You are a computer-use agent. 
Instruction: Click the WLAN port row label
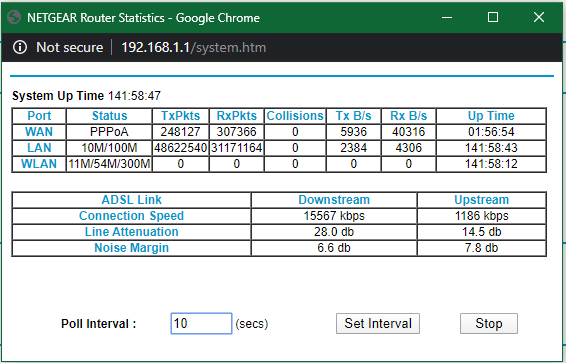[39, 164]
